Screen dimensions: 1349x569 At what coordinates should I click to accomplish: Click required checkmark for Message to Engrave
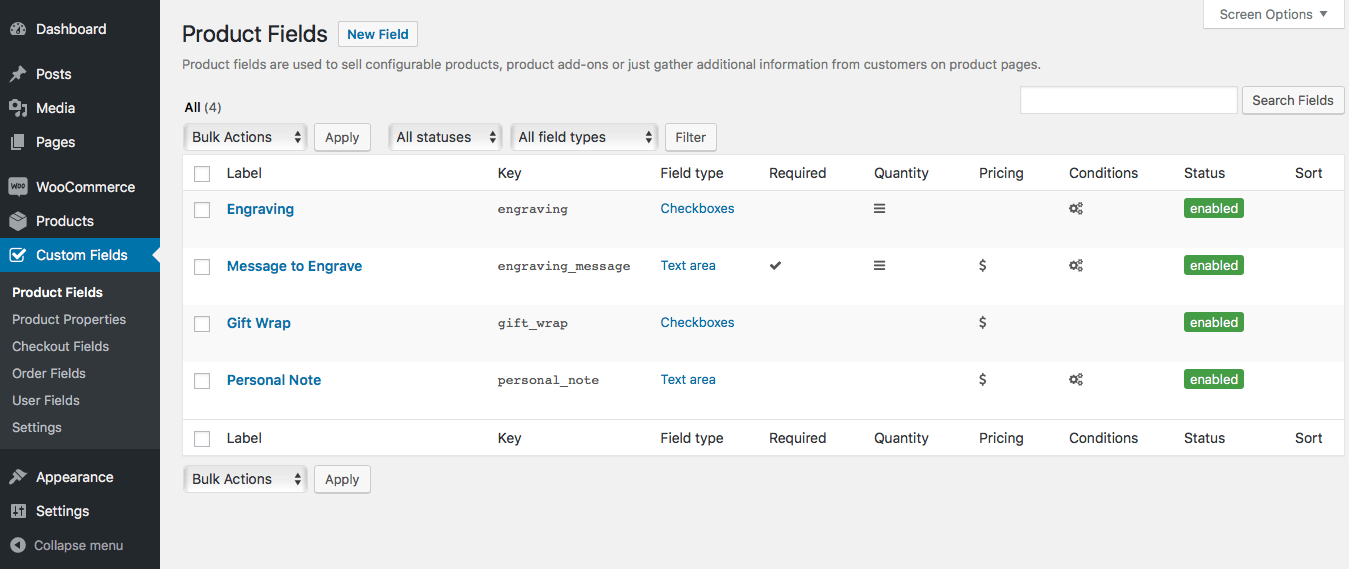pyautogui.click(x=775, y=266)
